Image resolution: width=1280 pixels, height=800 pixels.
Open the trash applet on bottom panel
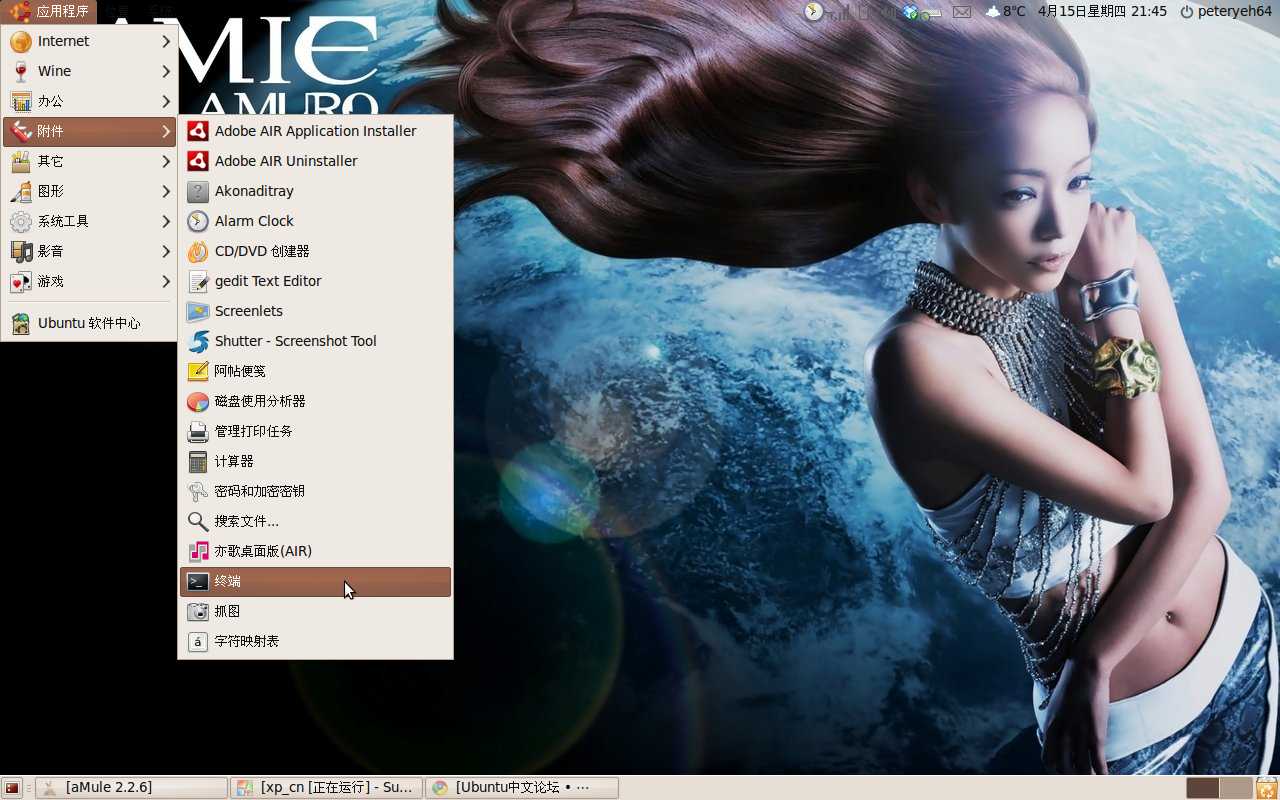tap(1267, 788)
